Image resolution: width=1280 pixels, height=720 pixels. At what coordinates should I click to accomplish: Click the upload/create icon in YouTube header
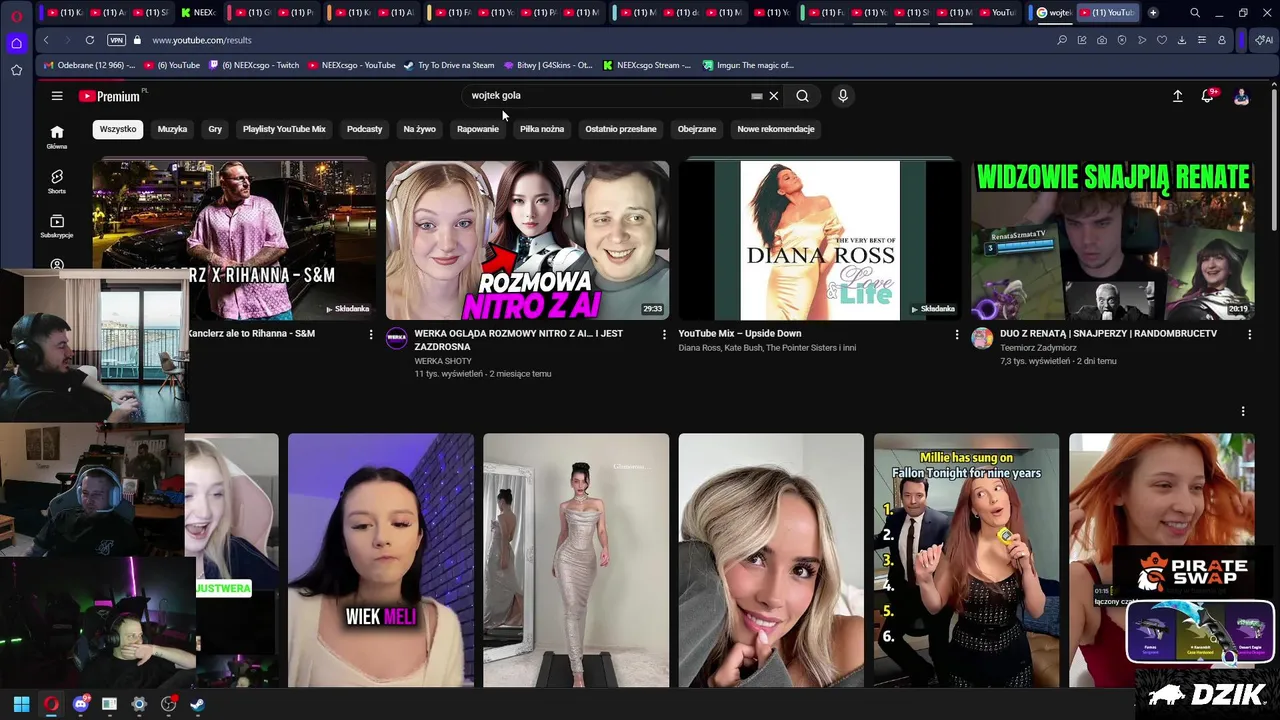pyautogui.click(x=1178, y=96)
